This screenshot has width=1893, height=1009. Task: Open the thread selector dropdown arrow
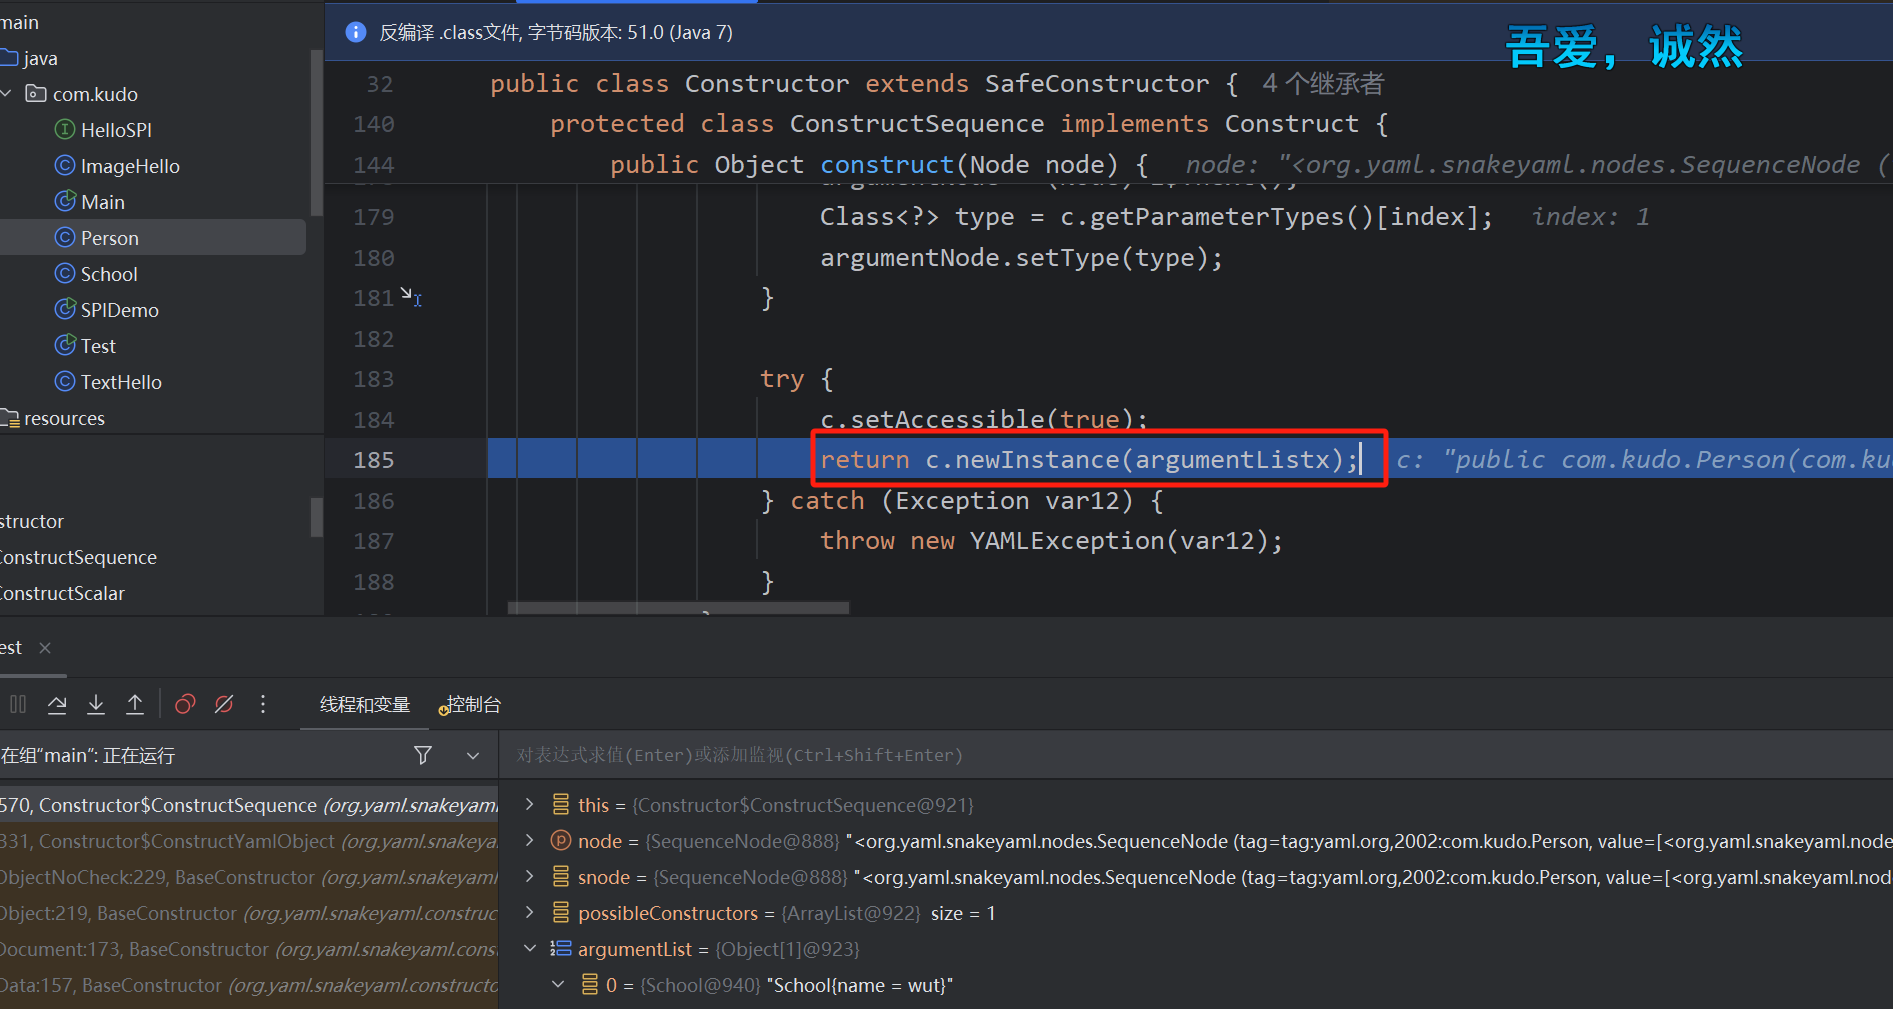click(473, 755)
